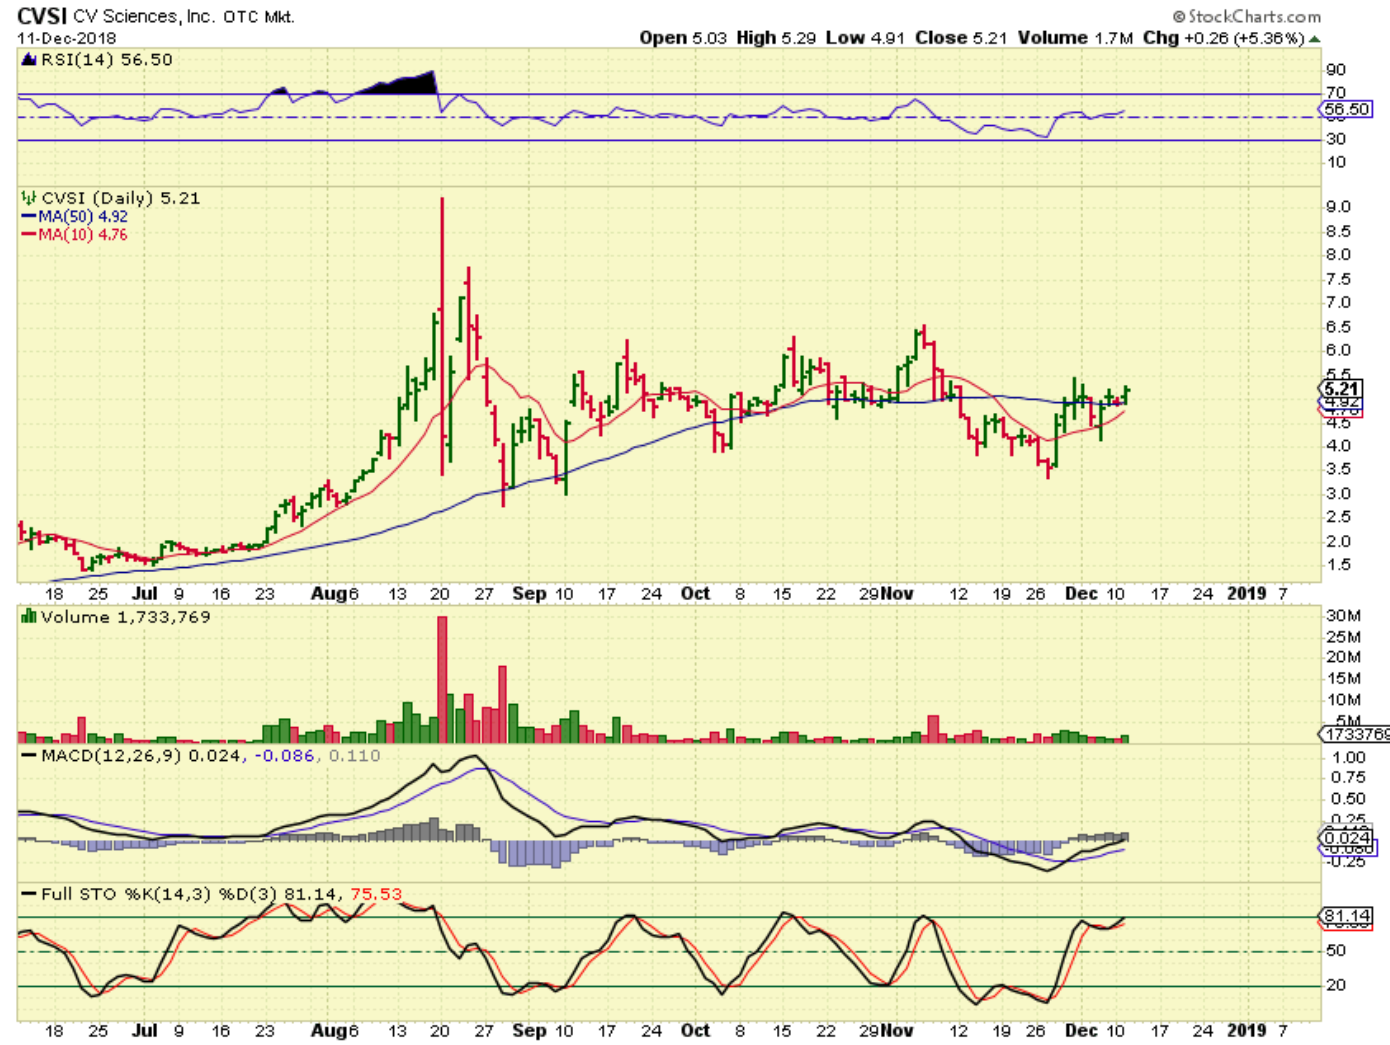Click the 0.75 label on the MACD axis
Viewport: 1390px width, 1045px height.
1348,778
